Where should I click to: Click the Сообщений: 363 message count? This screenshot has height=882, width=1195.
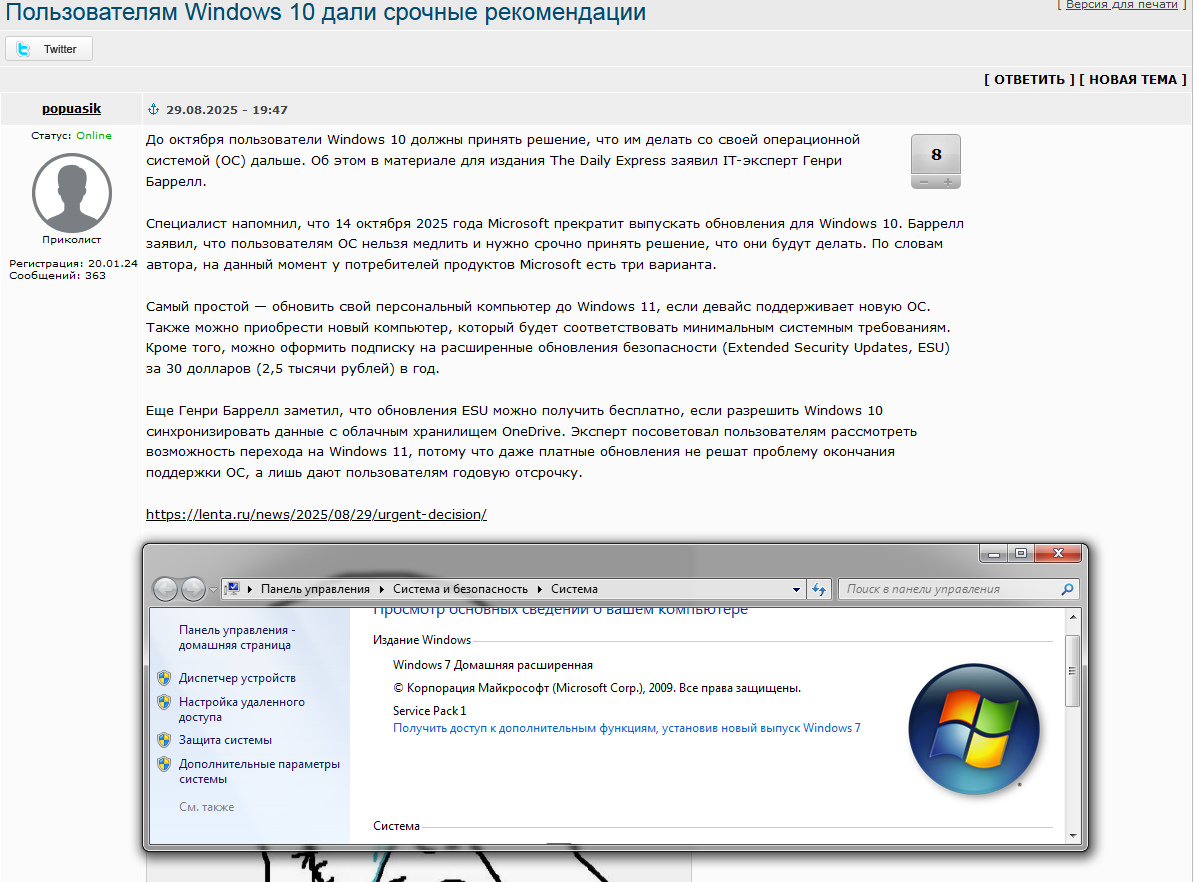click(x=57, y=276)
